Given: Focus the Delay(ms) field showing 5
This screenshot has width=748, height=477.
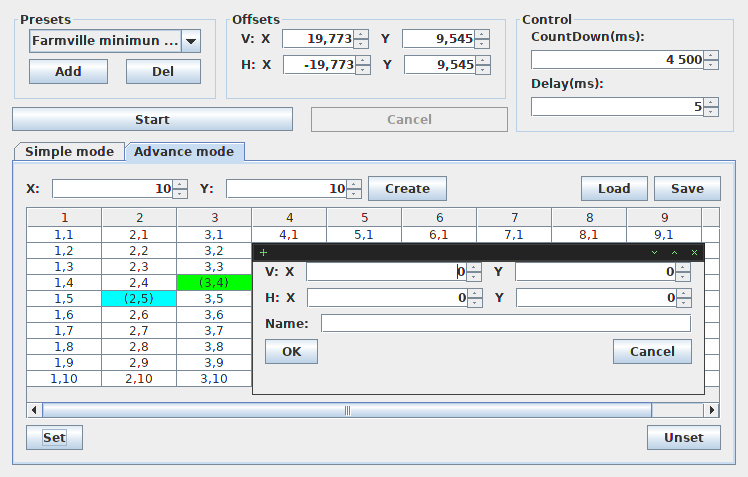Looking at the screenshot, I should tap(617, 106).
